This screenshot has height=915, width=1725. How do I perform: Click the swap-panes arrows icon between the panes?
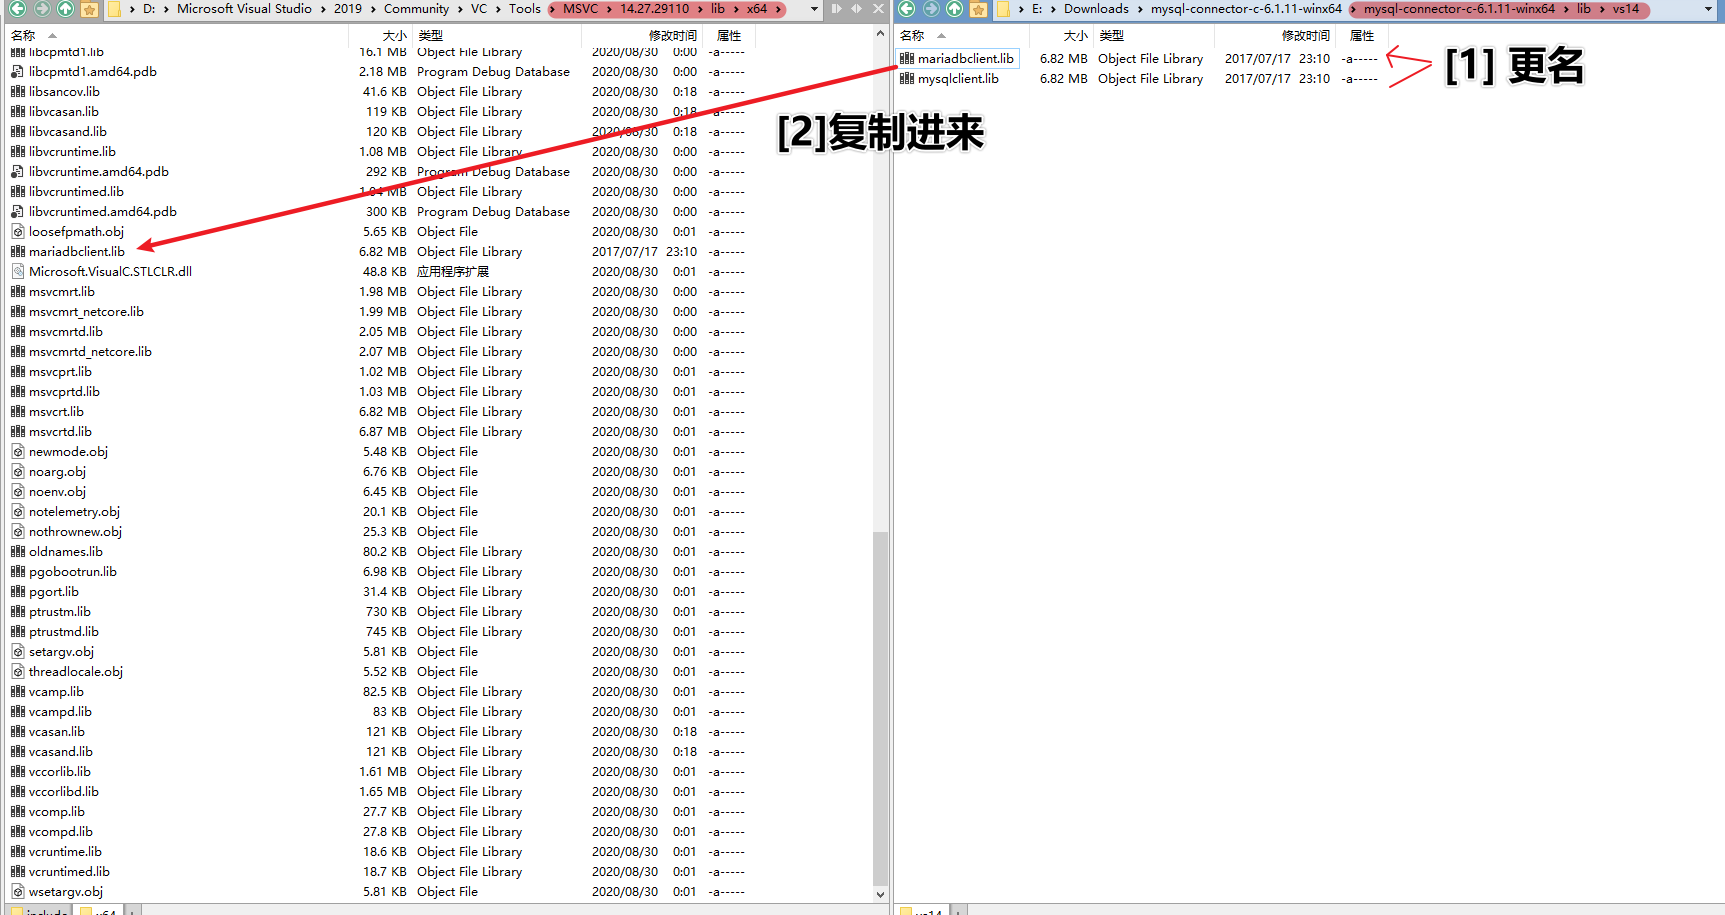[x=856, y=9]
